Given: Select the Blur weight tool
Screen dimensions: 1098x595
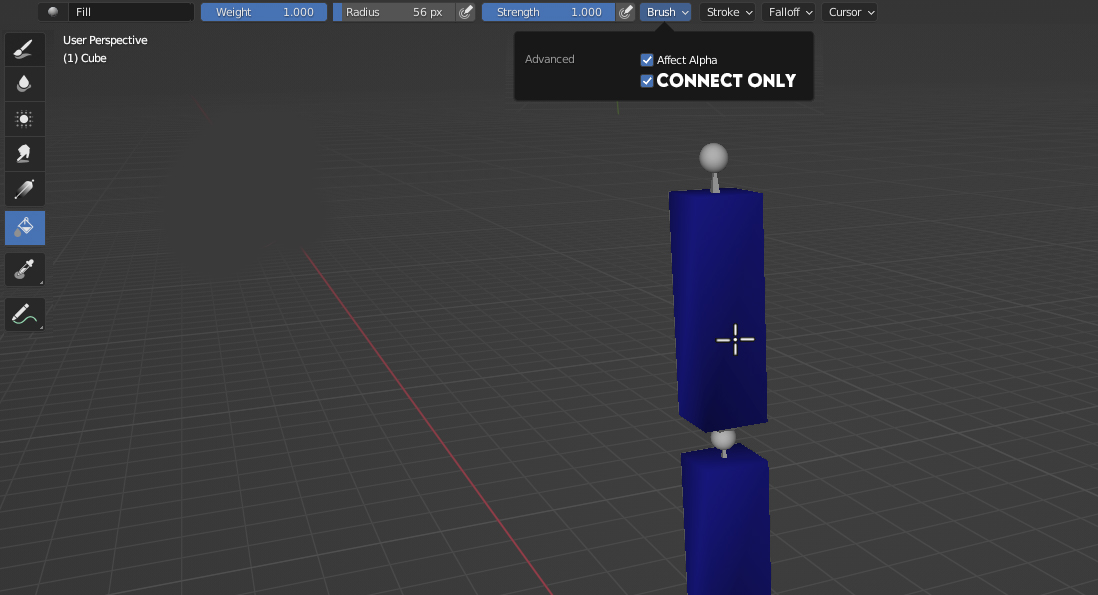Looking at the screenshot, I should (25, 84).
